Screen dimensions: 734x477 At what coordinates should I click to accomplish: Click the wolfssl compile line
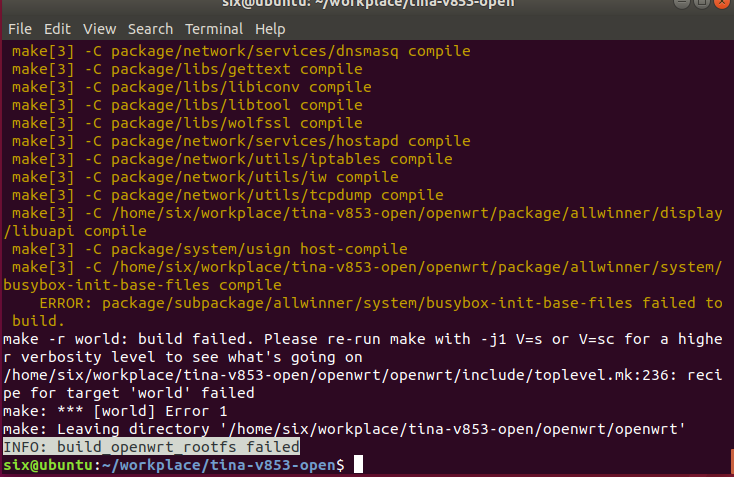pos(187,123)
